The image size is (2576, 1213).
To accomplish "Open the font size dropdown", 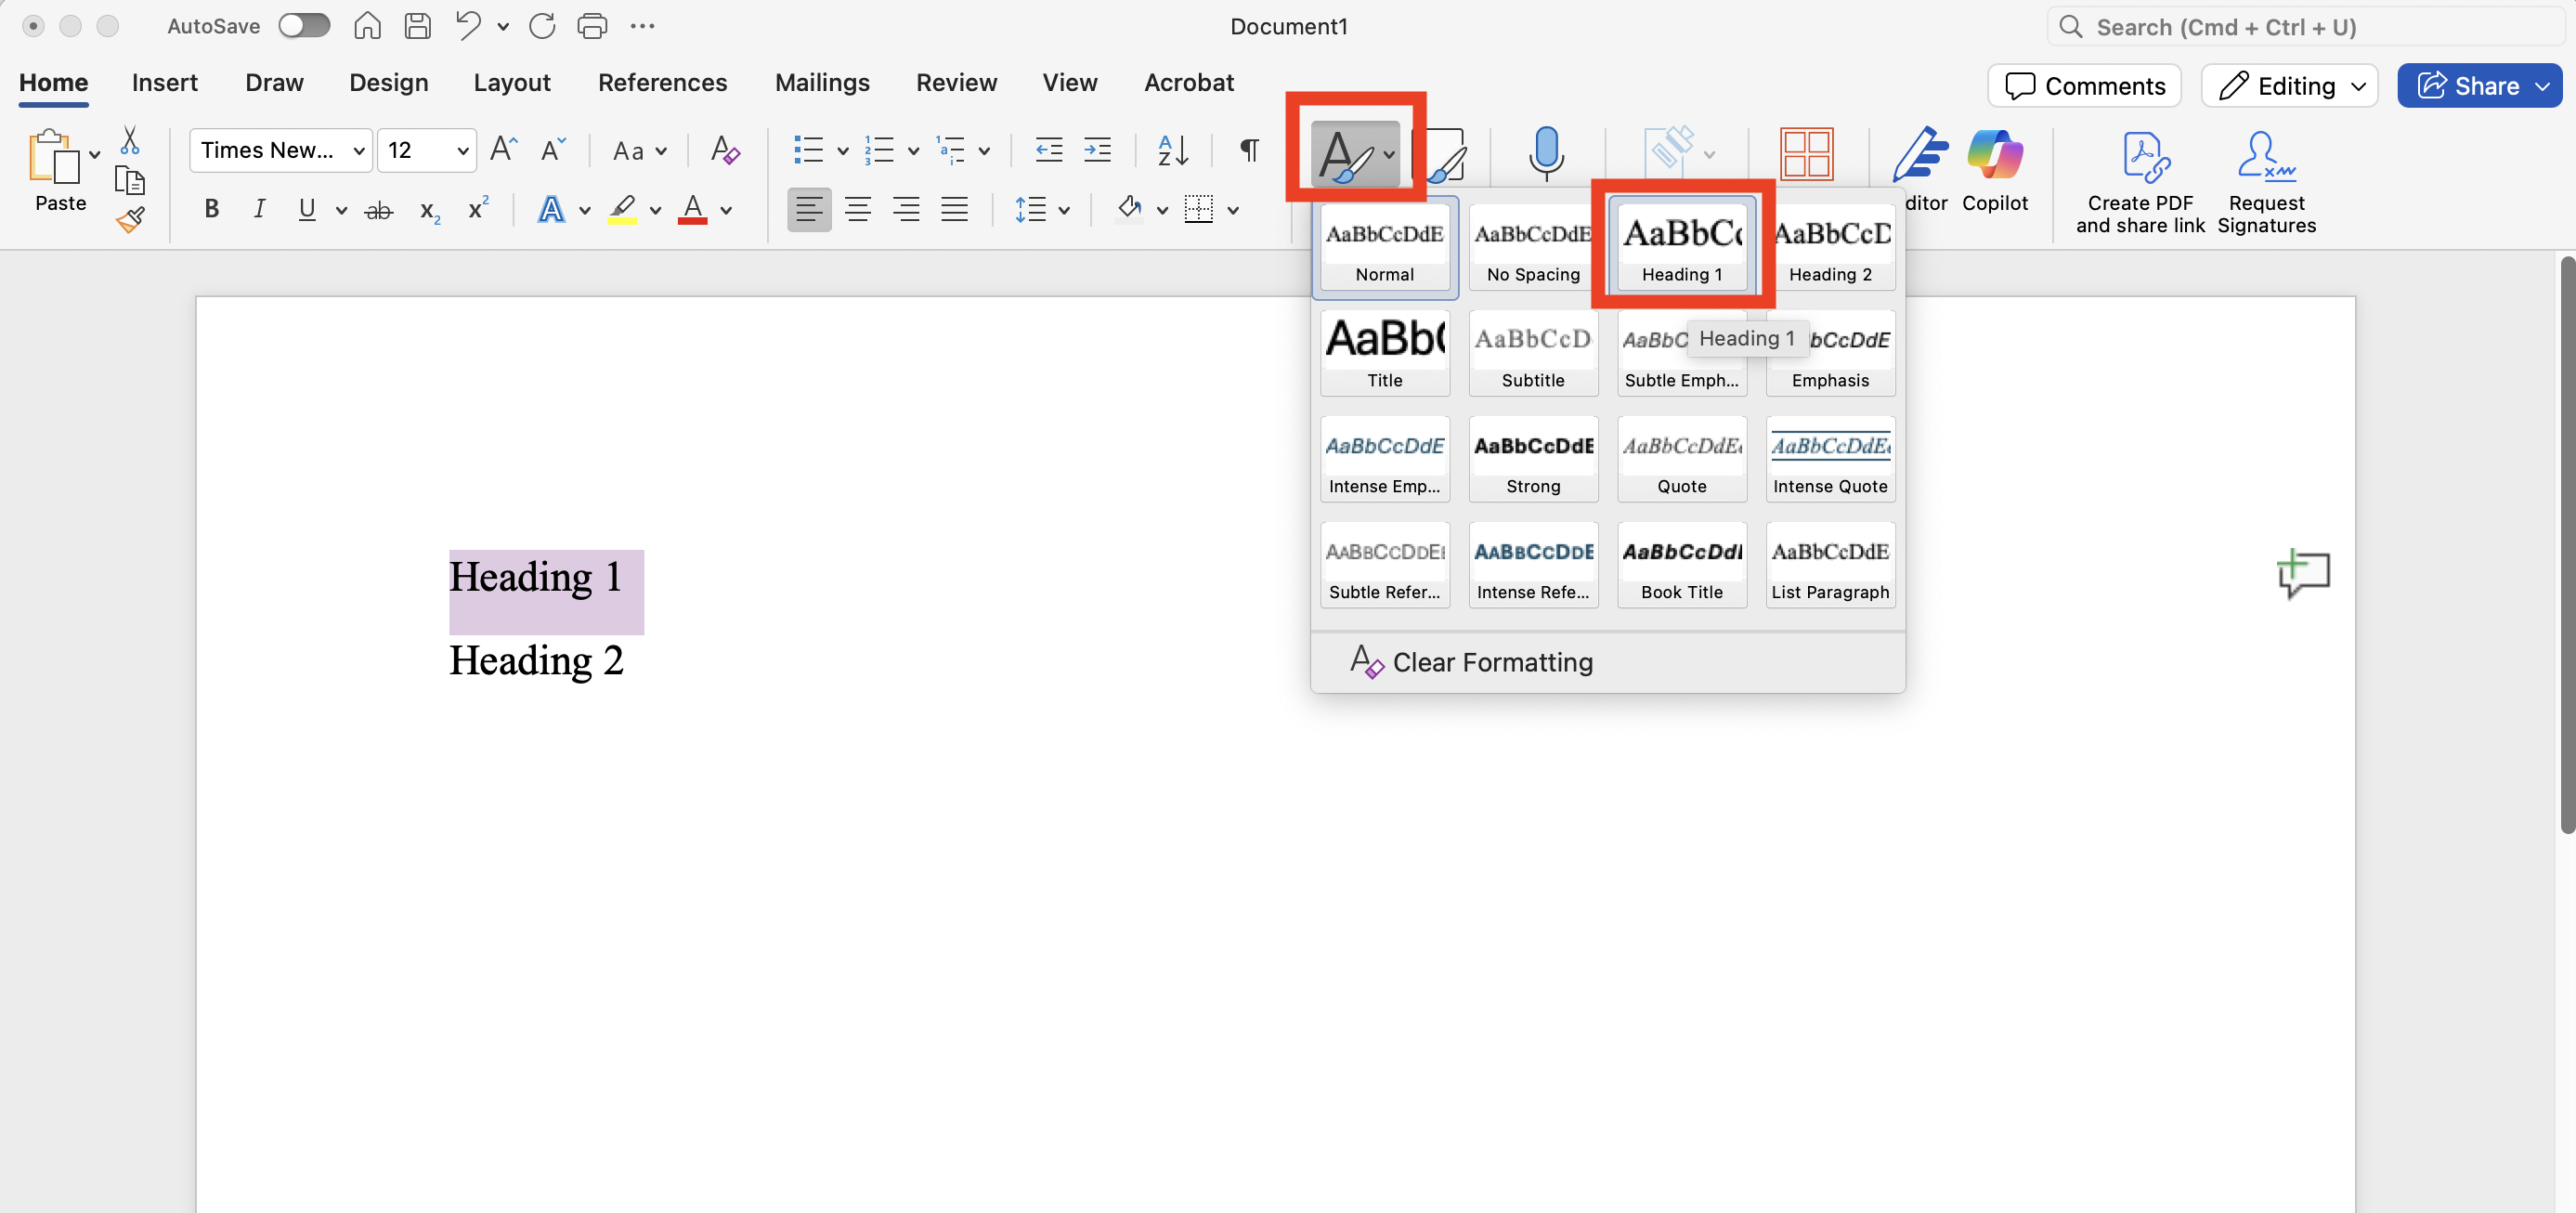I will point(463,151).
